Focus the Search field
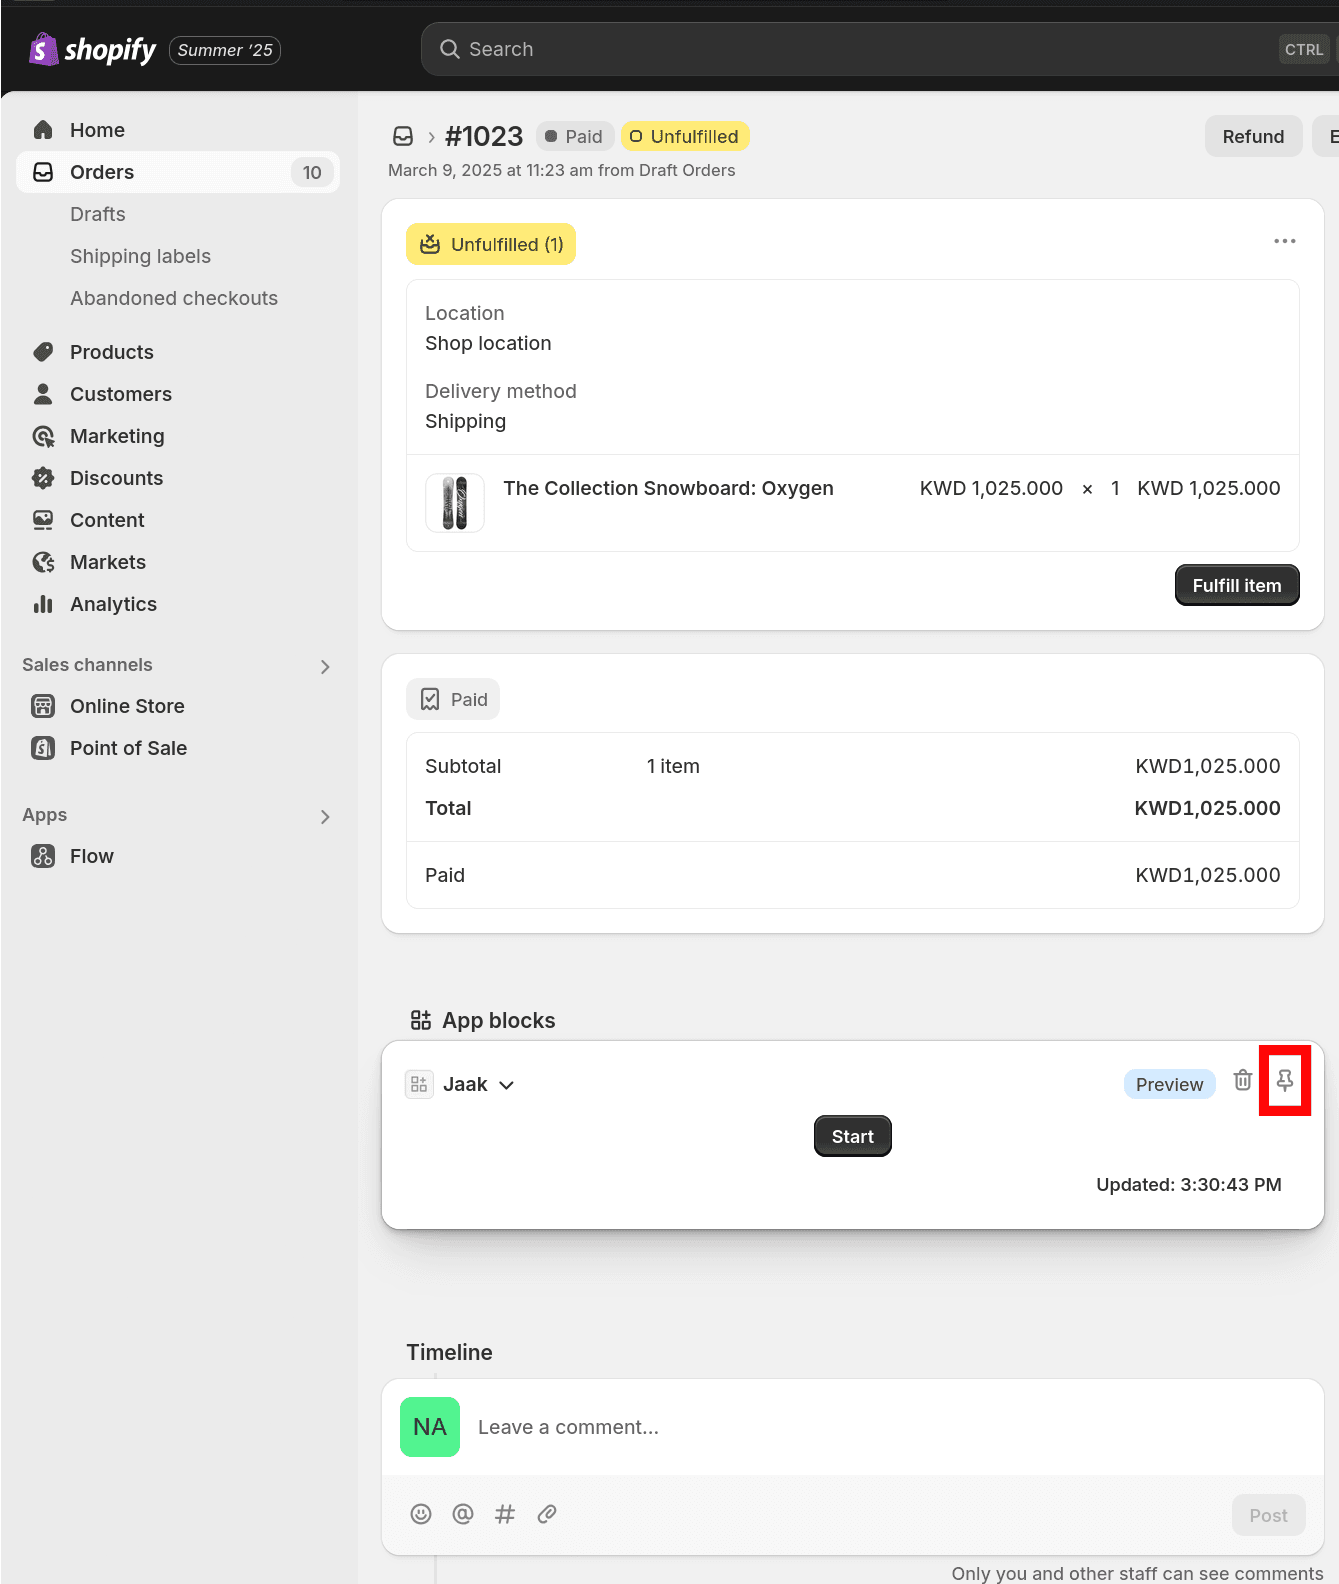 [x=880, y=49]
